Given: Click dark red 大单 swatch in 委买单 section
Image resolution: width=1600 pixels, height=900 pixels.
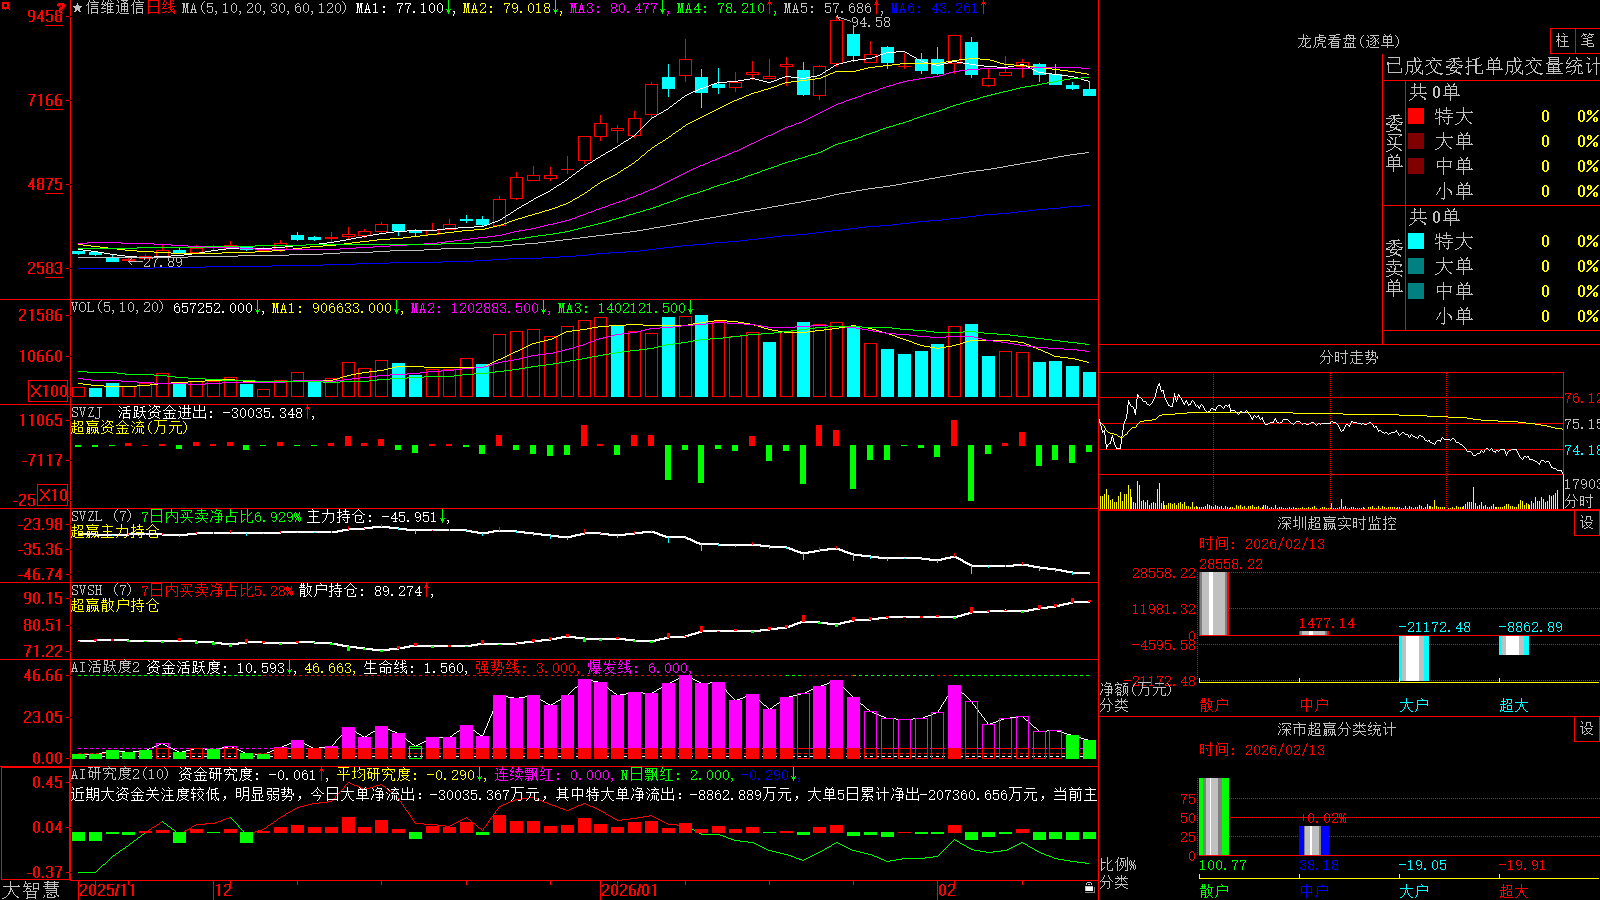Looking at the screenshot, I should point(1416,141).
